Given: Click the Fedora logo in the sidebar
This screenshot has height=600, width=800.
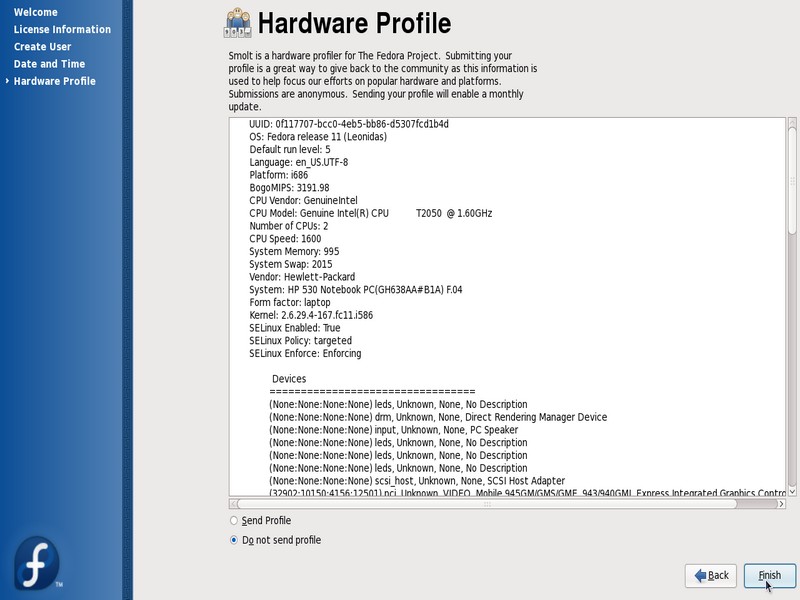Looking at the screenshot, I should pyautogui.click(x=37, y=562).
